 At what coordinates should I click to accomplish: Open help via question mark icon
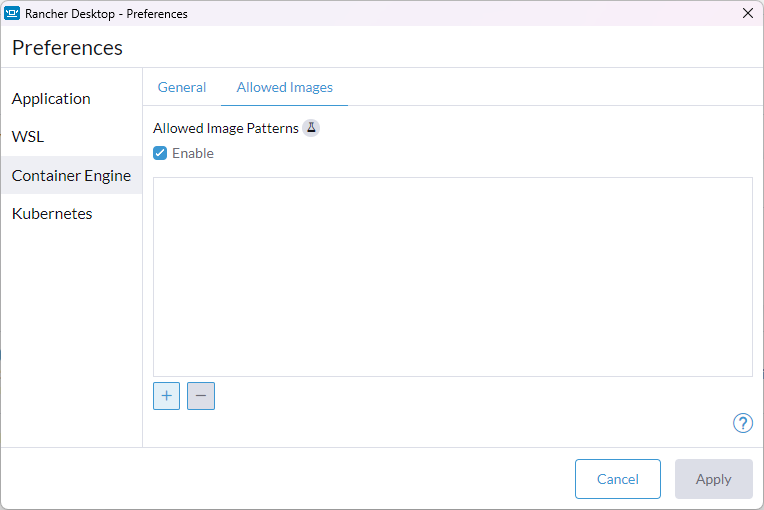pyautogui.click(x=743, y=423)
